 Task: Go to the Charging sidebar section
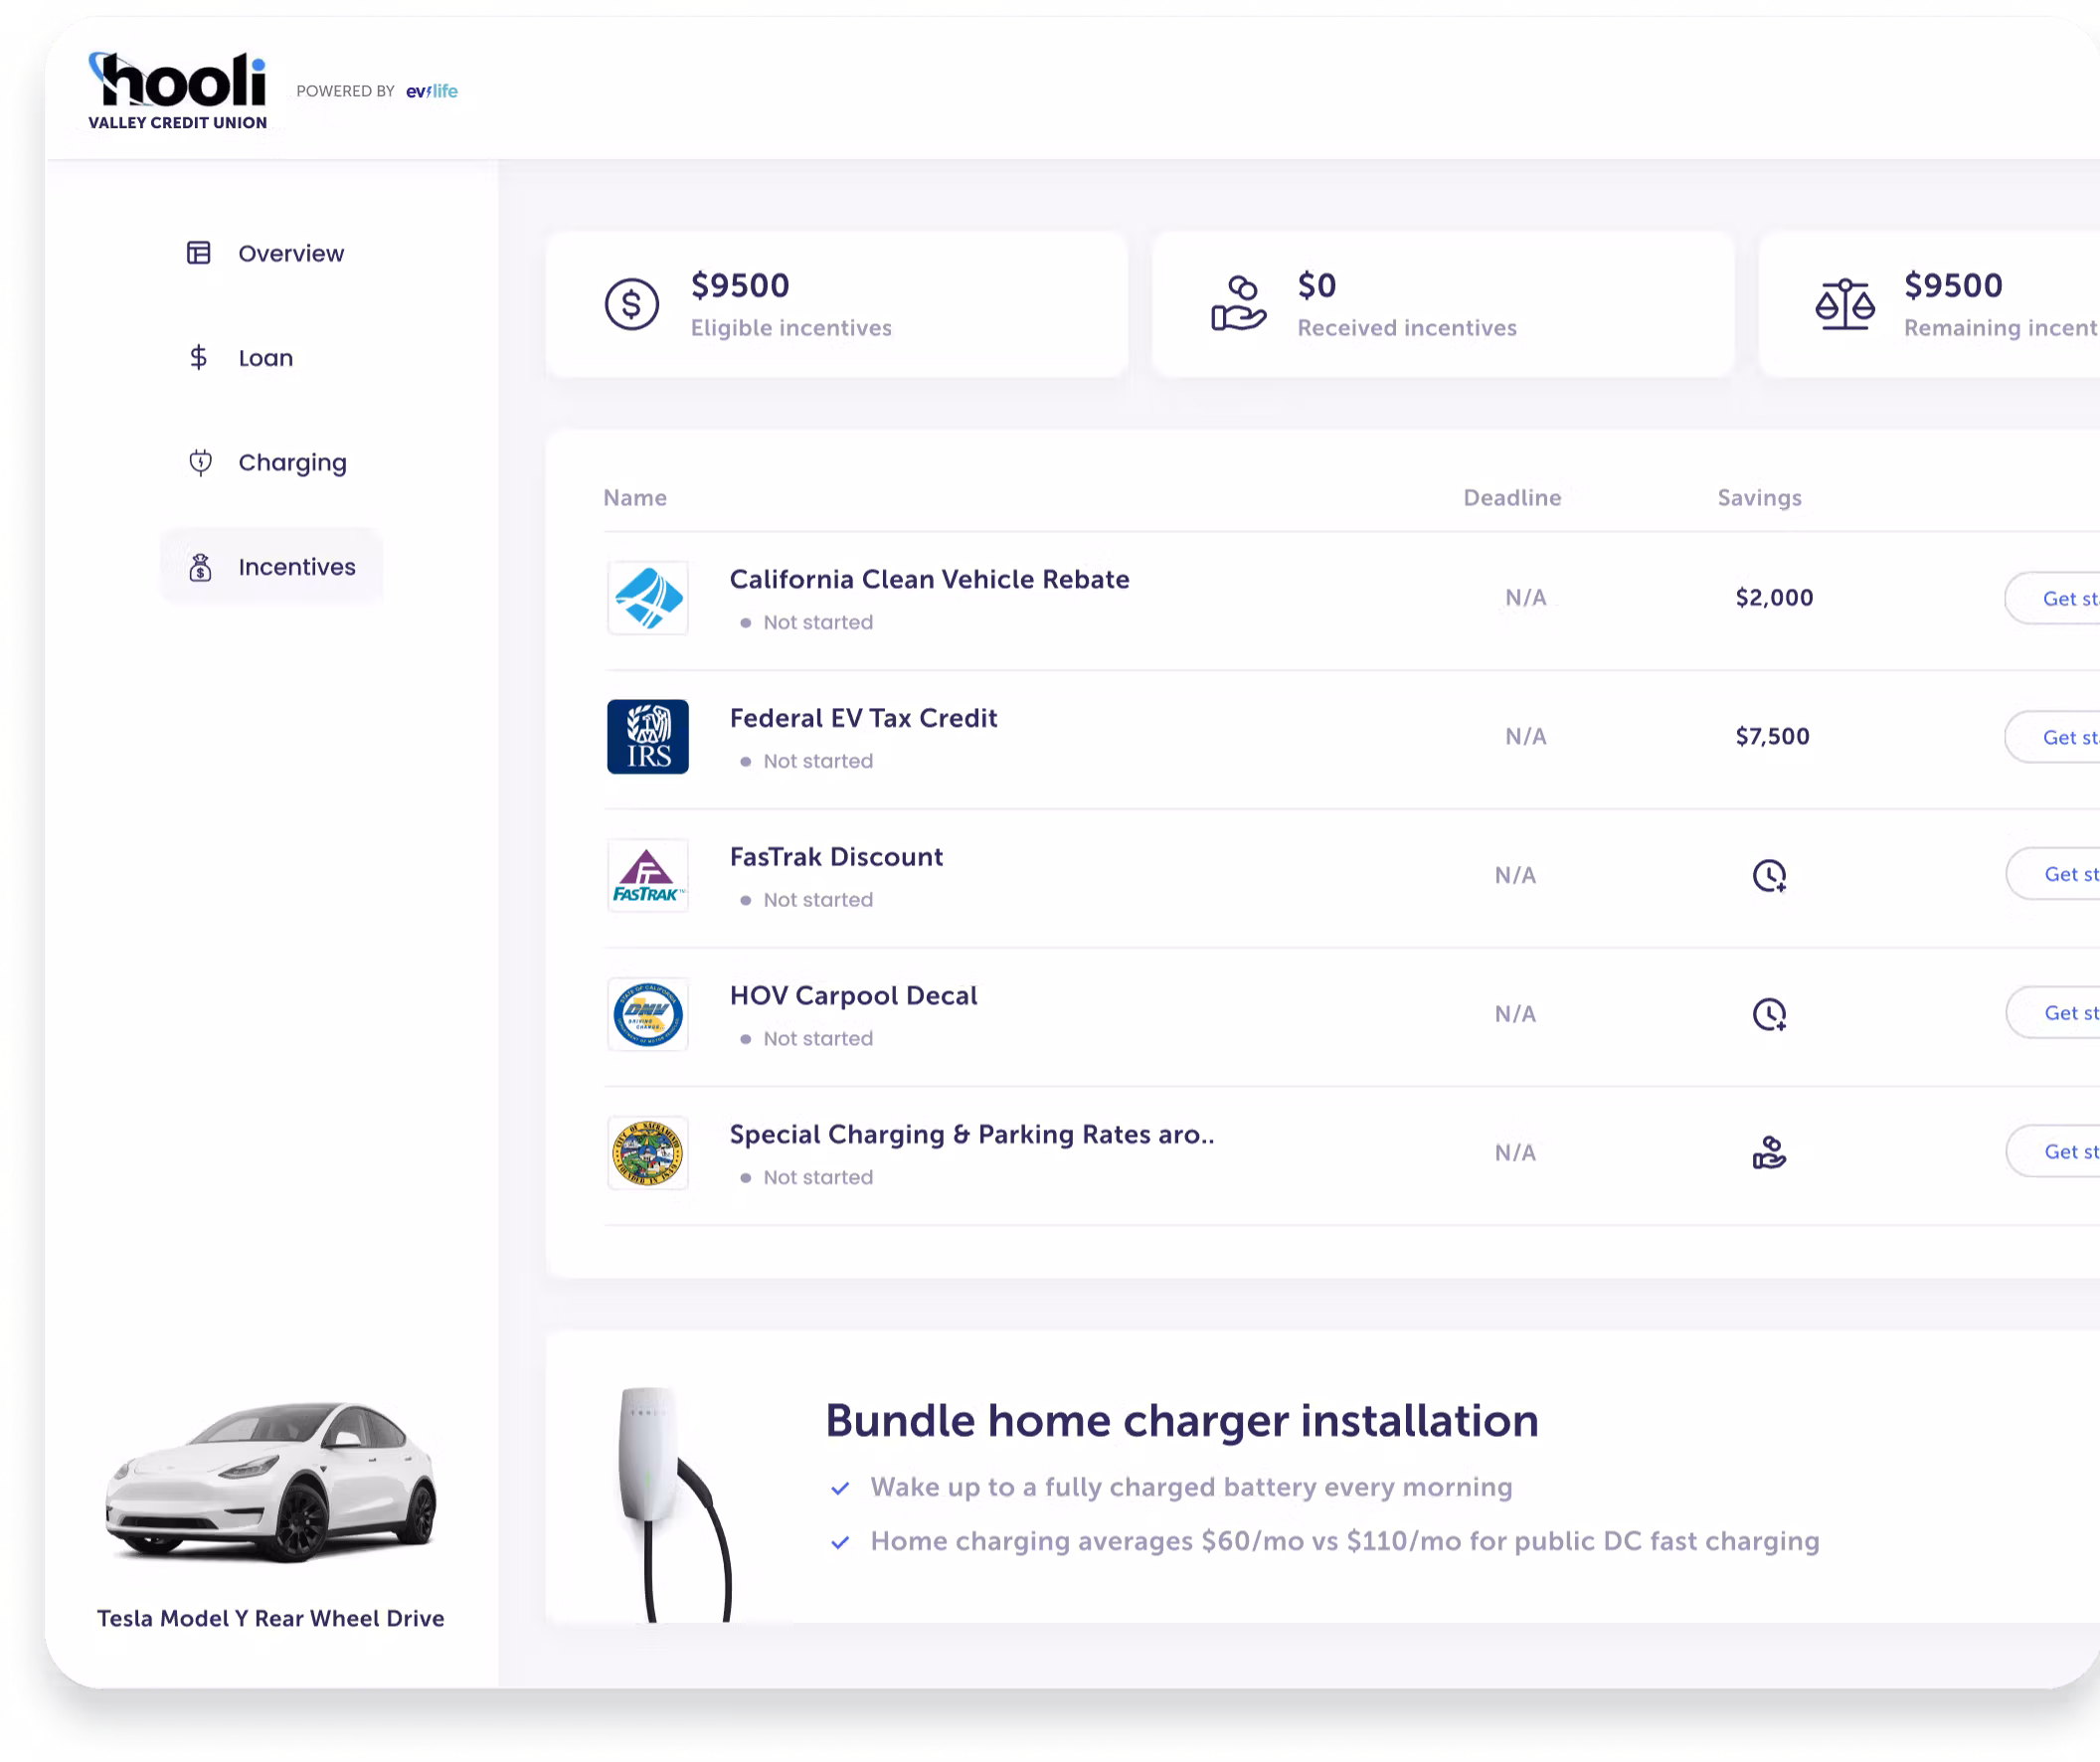pos(291,462)
